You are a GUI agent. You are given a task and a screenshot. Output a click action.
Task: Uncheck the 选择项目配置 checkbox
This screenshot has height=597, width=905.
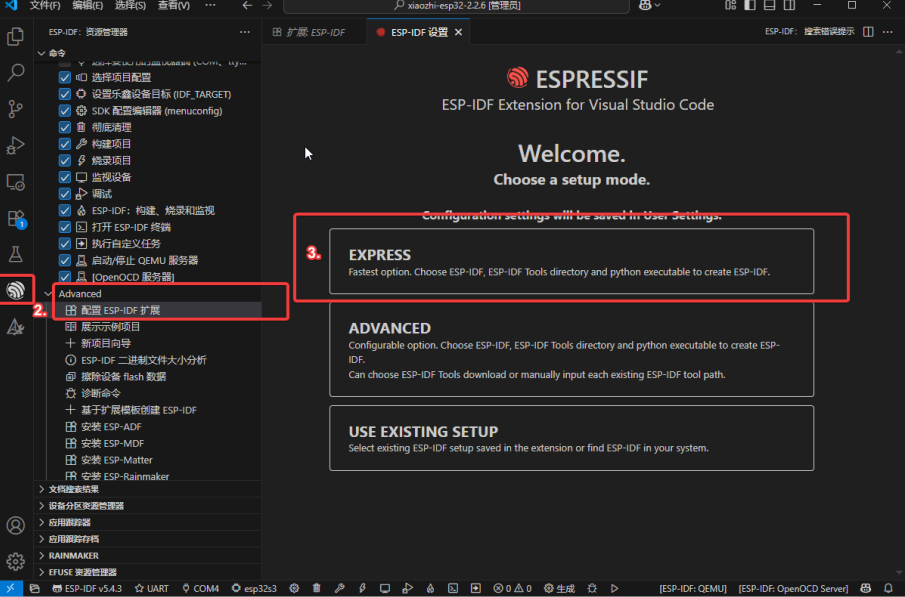tap(65, 77)
